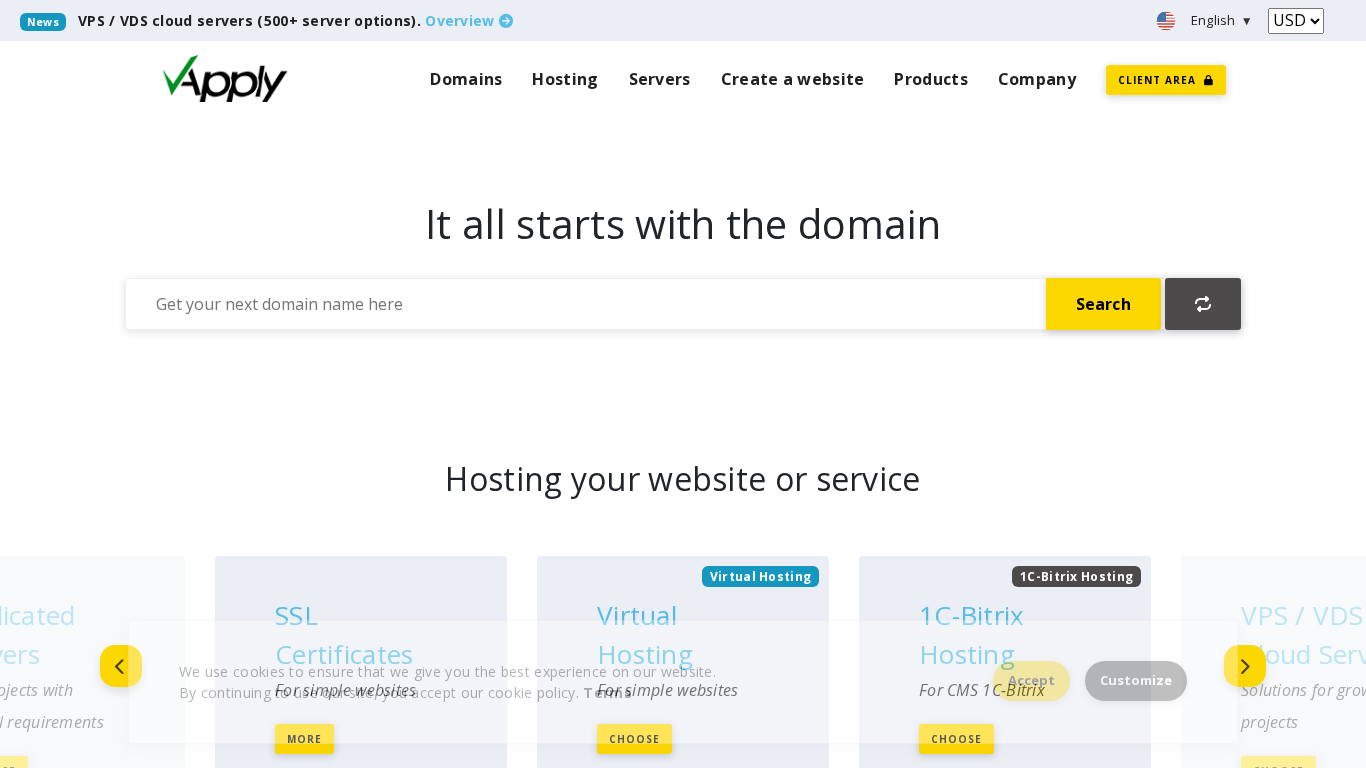
Task: Open the English language dropdown
Action: coord(1221,21)
